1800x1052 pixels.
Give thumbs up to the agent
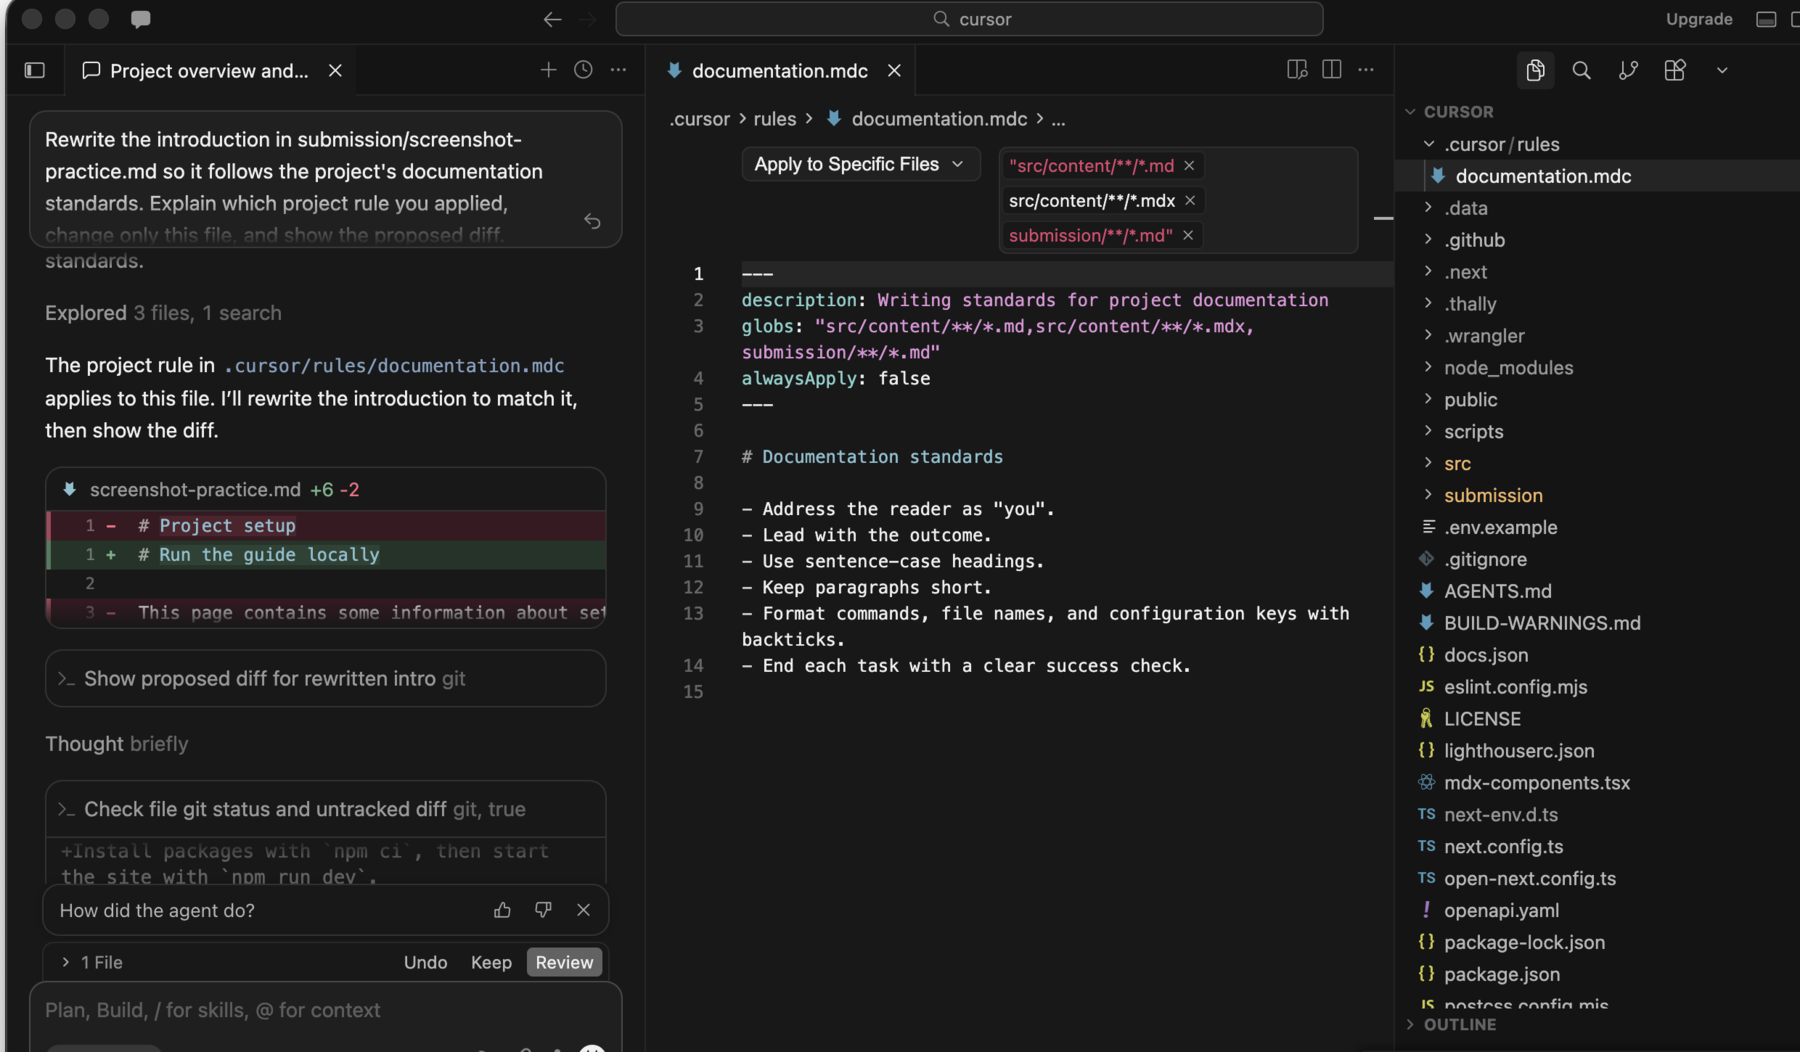coord(502,910)
